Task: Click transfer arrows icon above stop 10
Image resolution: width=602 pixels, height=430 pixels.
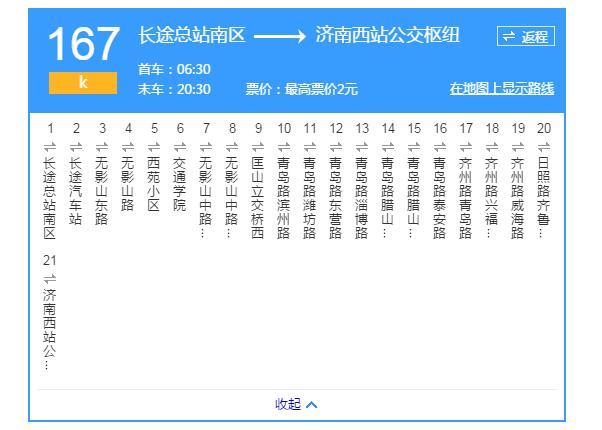Action: (284, 147)
